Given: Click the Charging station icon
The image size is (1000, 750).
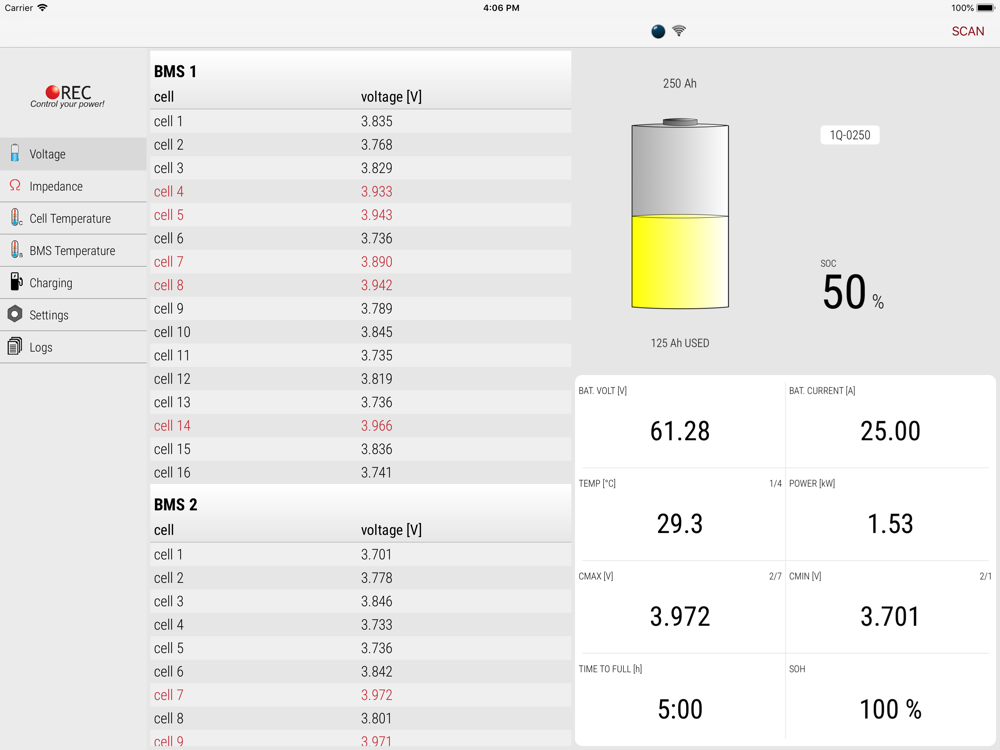Looking at the screenshot, I should (x=16, y=281).
